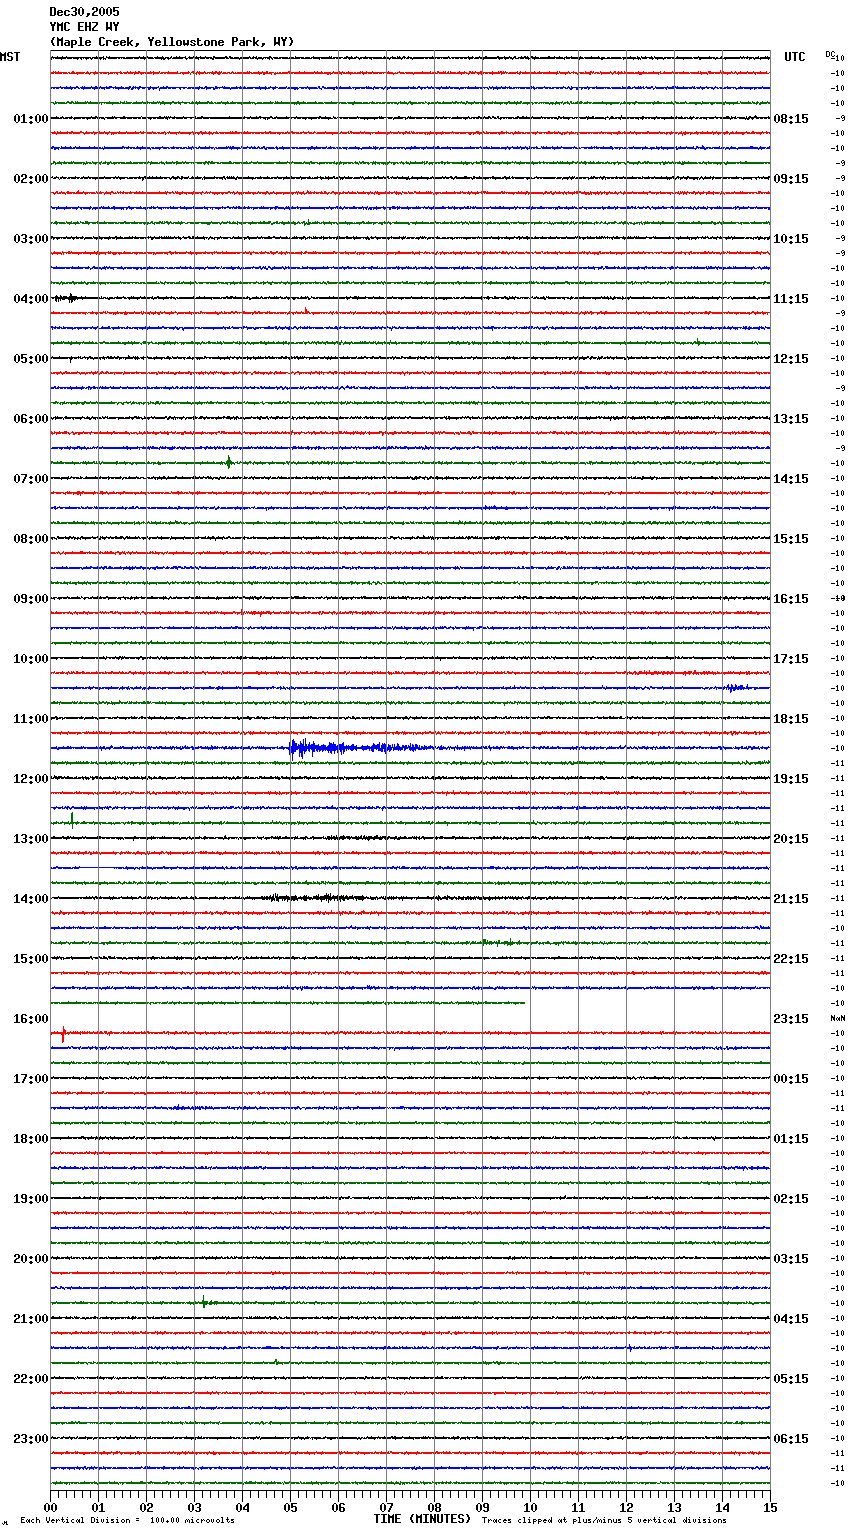This screenshot has width=850, height=1534.
Task: Click the green spike on the 20:45 trace
Action: pos(204,1302)
